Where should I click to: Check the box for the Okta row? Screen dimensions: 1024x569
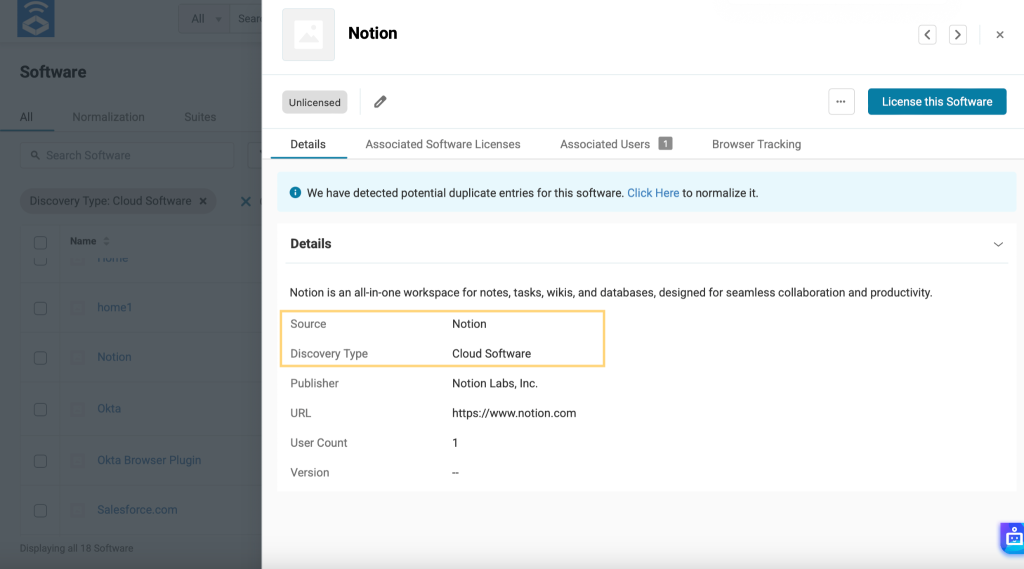click(x=40, y=410)
